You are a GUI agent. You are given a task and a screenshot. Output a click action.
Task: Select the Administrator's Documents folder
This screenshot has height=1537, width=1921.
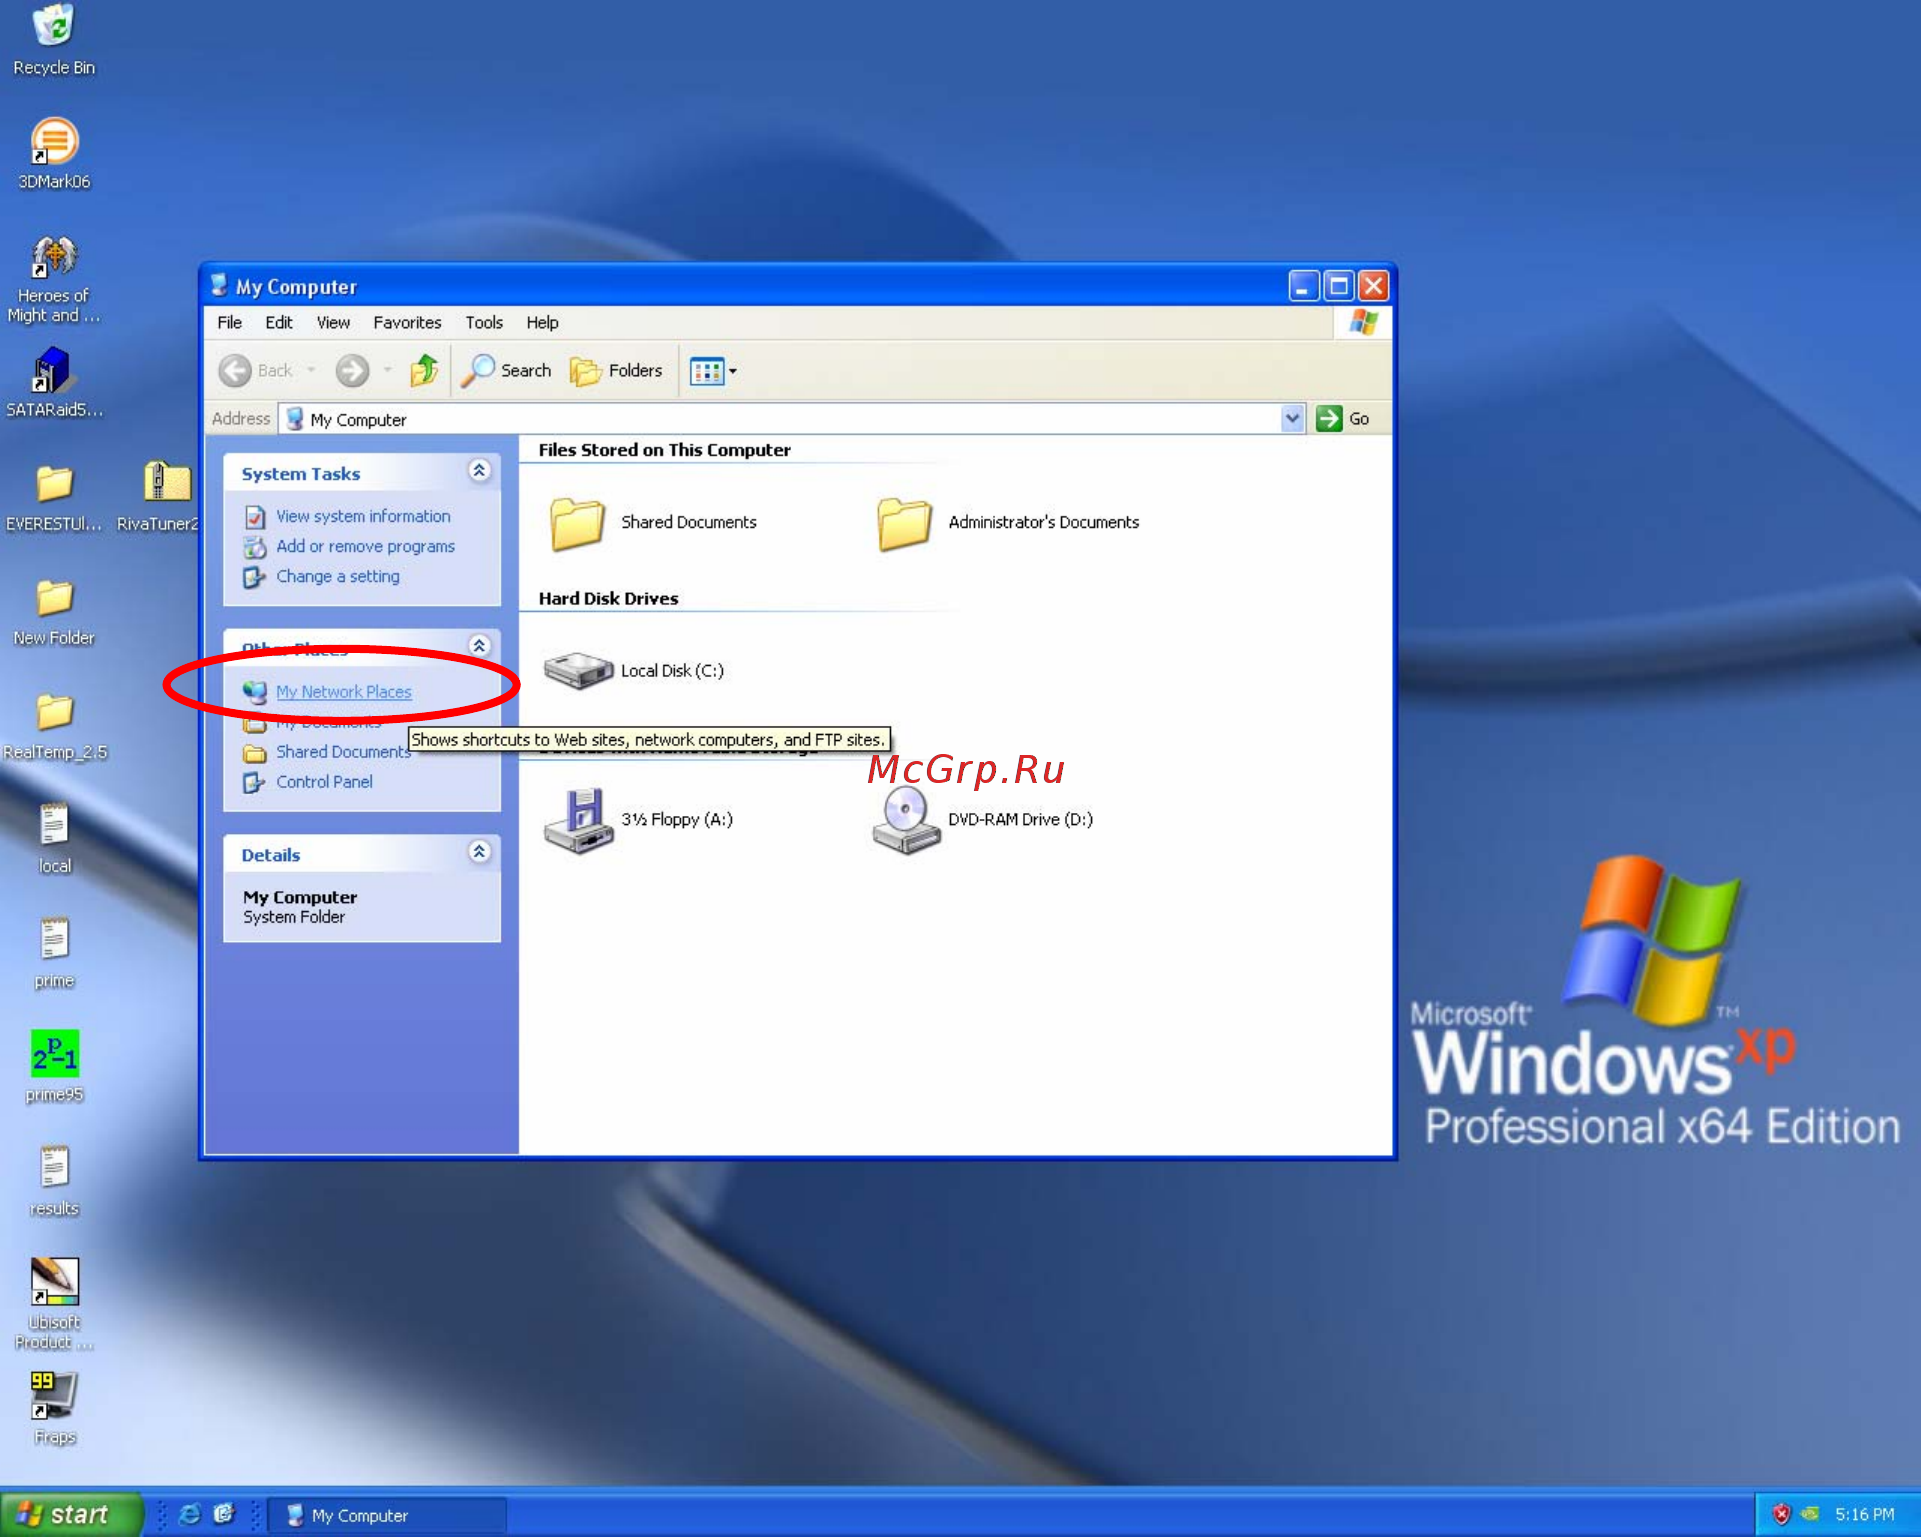(1008, 523)
